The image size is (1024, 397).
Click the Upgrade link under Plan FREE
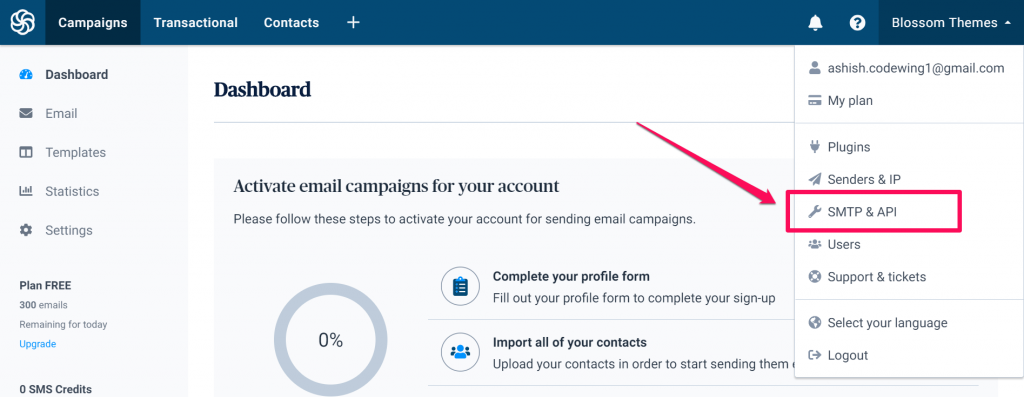point(37,344)
